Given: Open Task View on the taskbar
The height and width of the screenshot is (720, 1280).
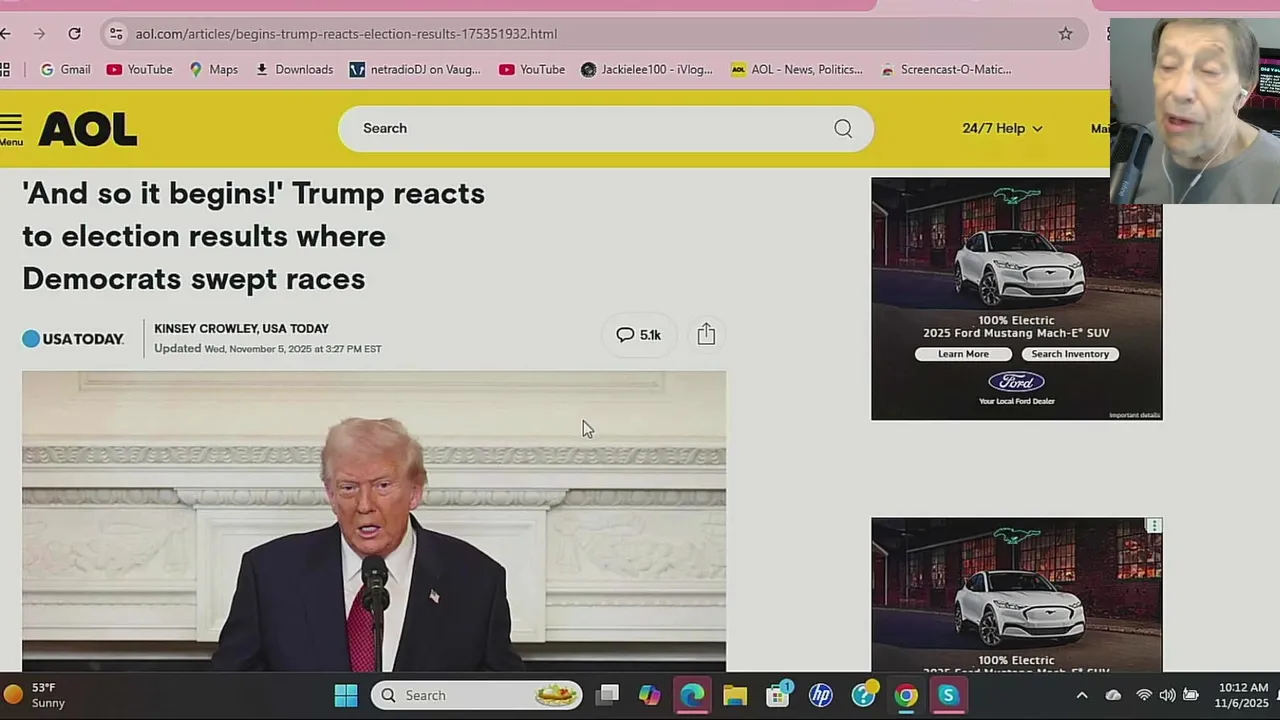Looking at the screenshot, I should click(607, 695).
